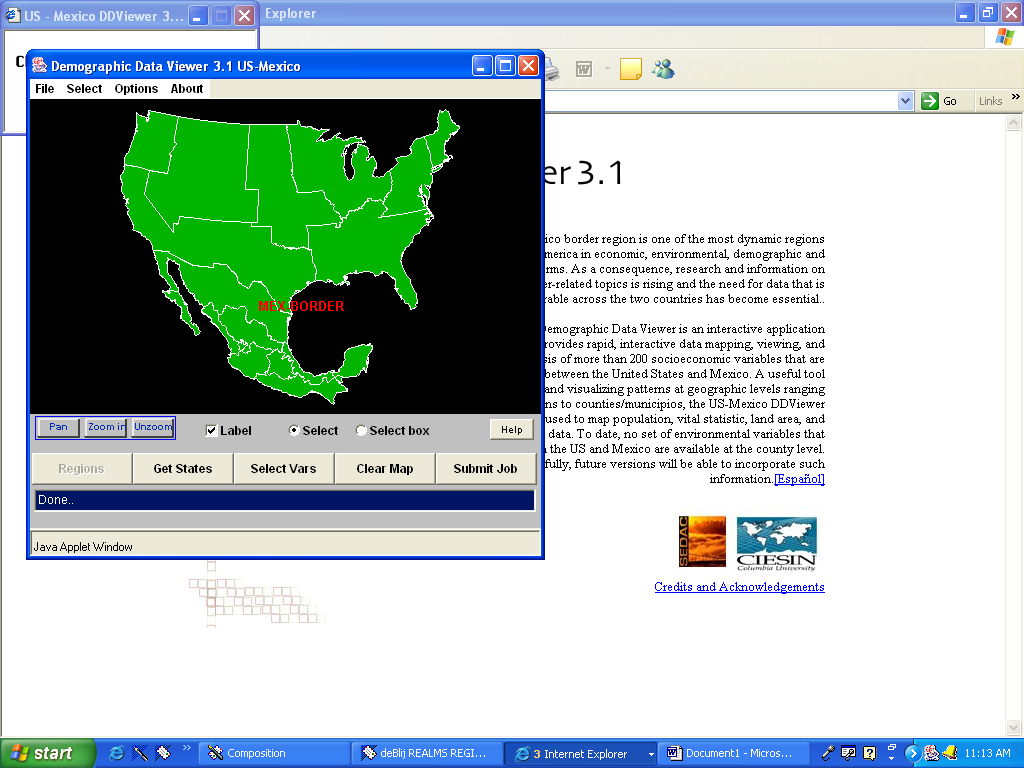Click the MEX.BORDER label on the map
Screen dimensions: 1024x768
click(x=301, y=306)
